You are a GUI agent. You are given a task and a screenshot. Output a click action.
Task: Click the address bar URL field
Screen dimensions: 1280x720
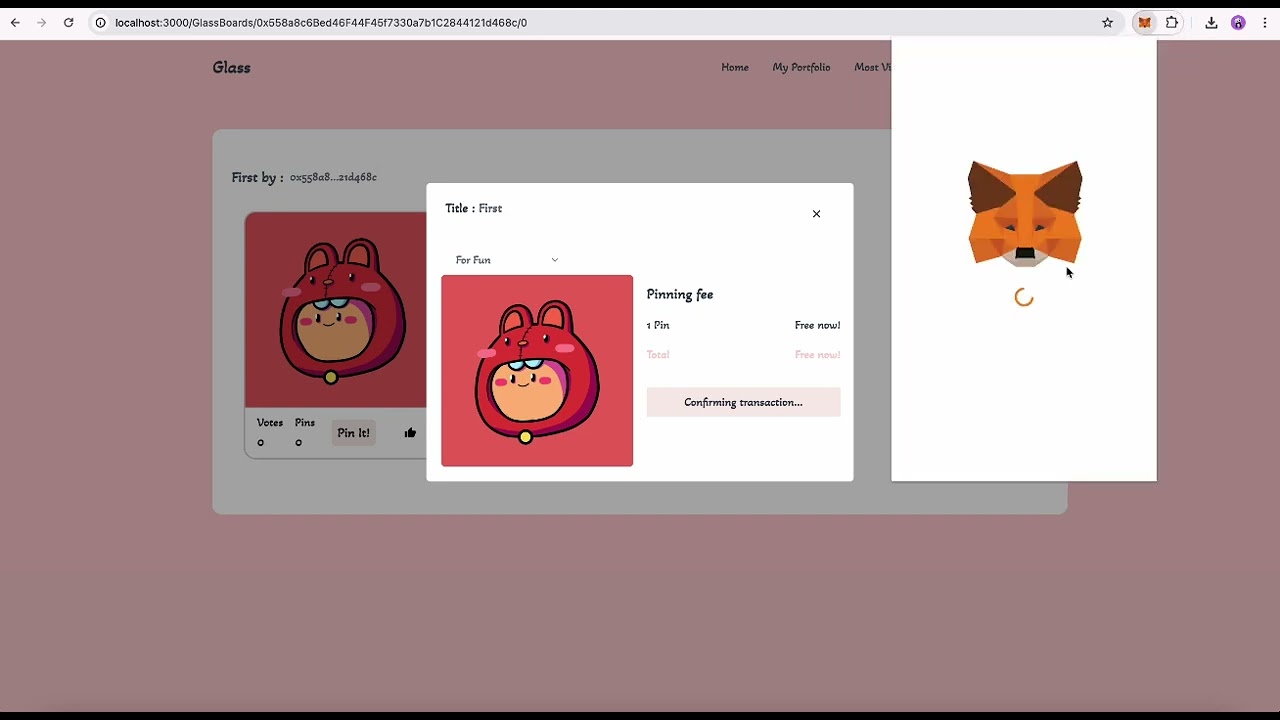click(x=600, y=22)
